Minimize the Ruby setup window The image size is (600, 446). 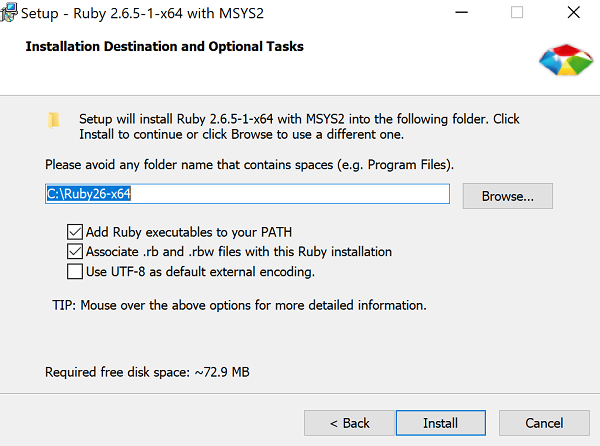(x=461, y=13)
